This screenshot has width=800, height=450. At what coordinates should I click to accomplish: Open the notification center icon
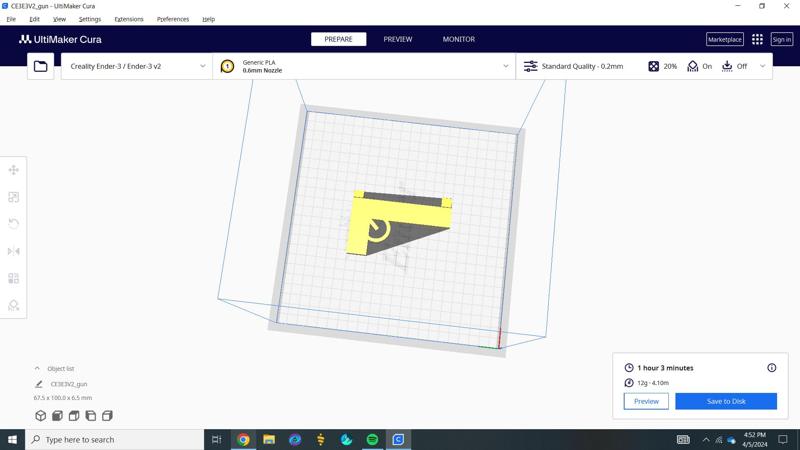pyautogui.click(x=783, y=439)
